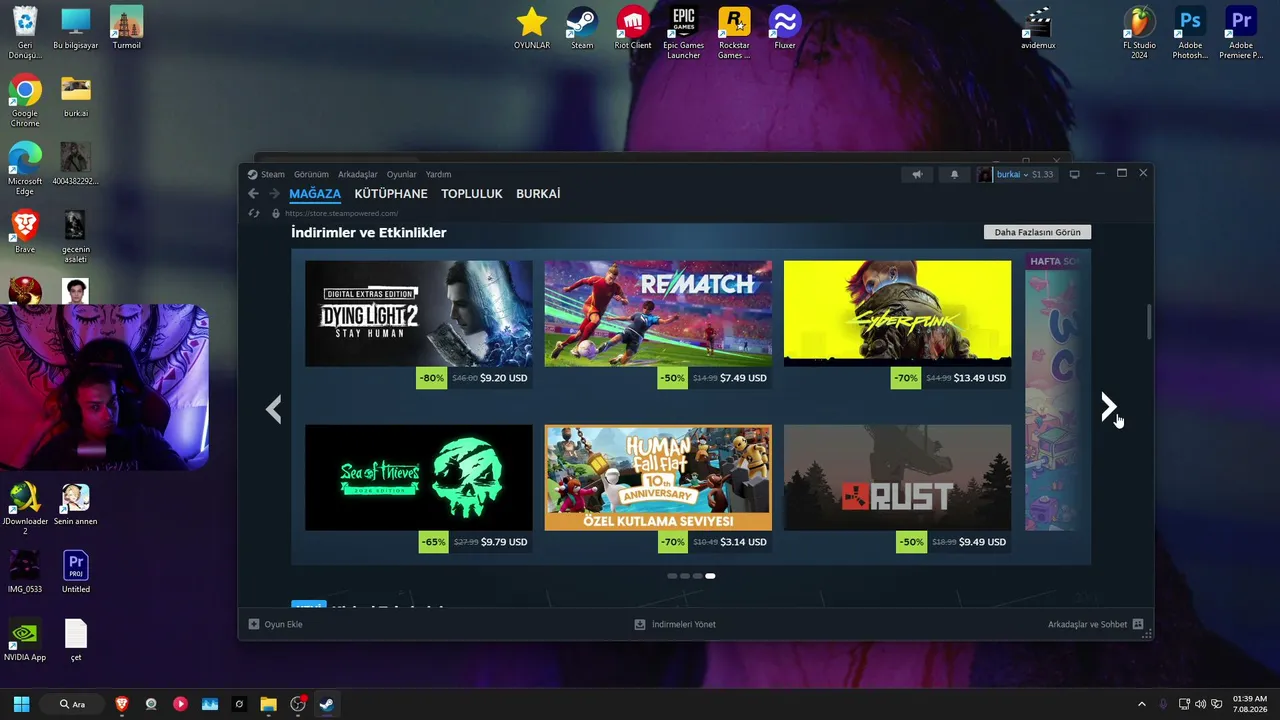Launch avidemux from the desktop
This screenshot has width=1280, height=720.
pyautogui.click(x=1038, y=28)
